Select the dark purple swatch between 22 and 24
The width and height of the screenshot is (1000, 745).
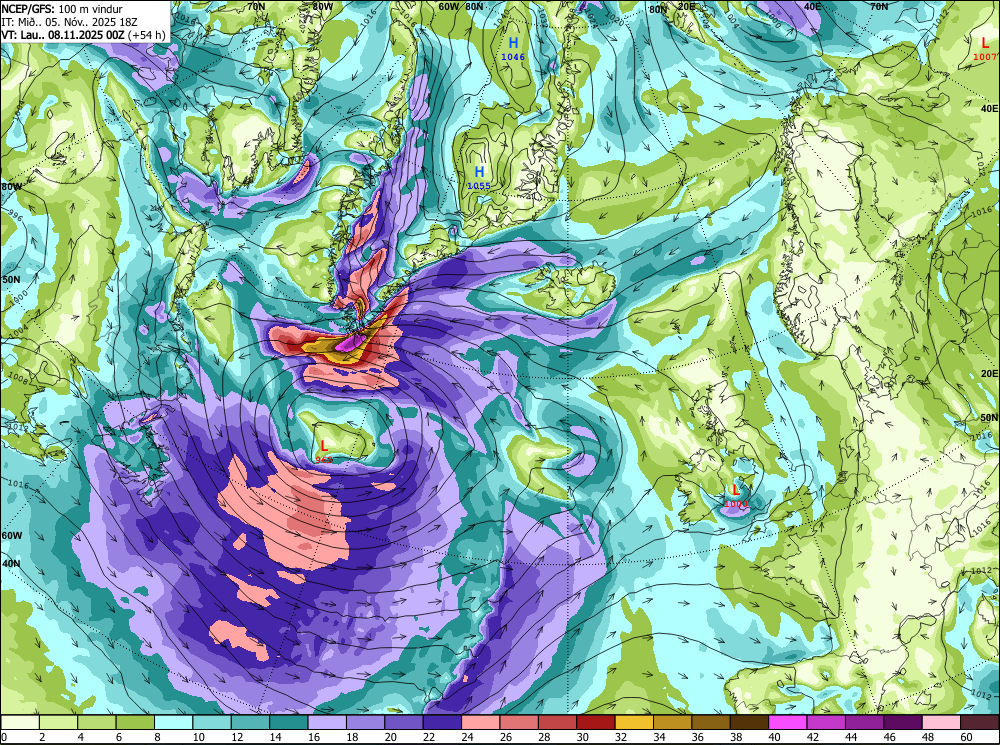point(443,722)
